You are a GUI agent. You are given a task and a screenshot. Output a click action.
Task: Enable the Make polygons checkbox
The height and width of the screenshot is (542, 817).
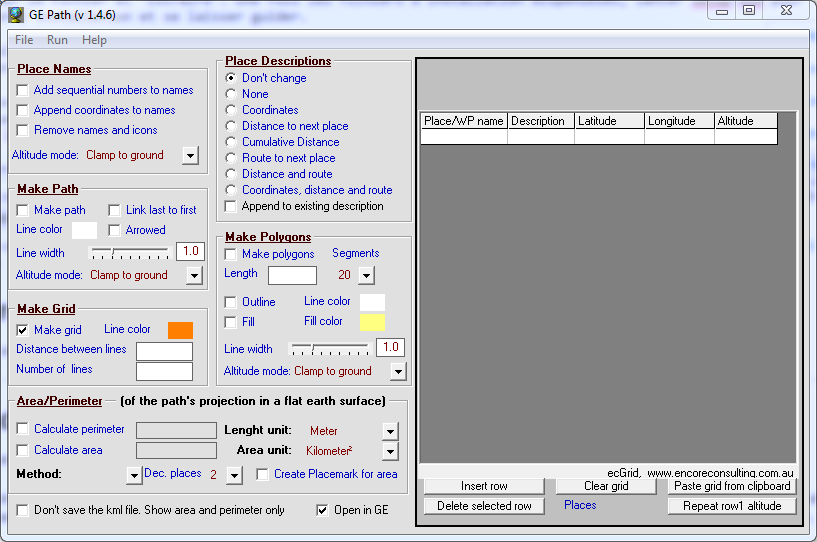230,254
